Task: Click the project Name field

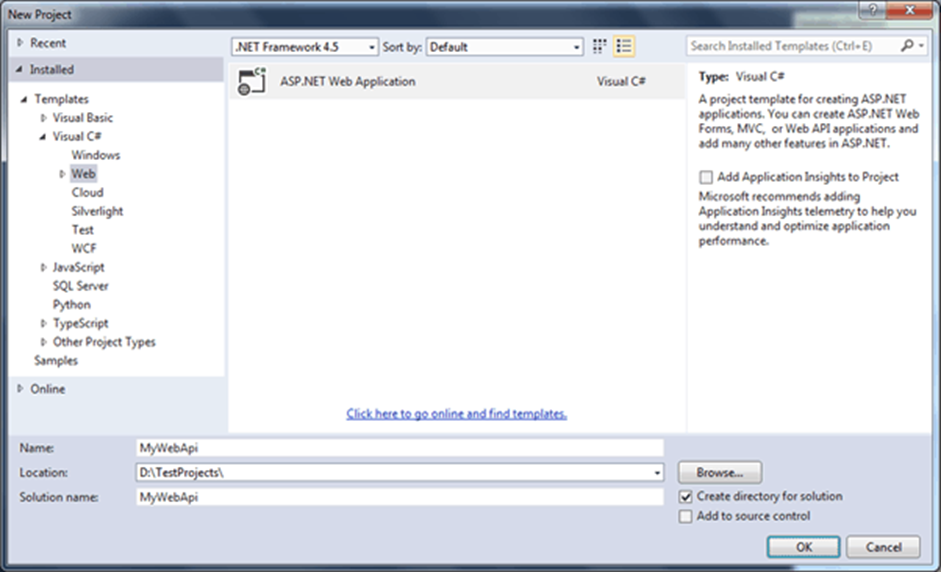Action: coord(400,448)
